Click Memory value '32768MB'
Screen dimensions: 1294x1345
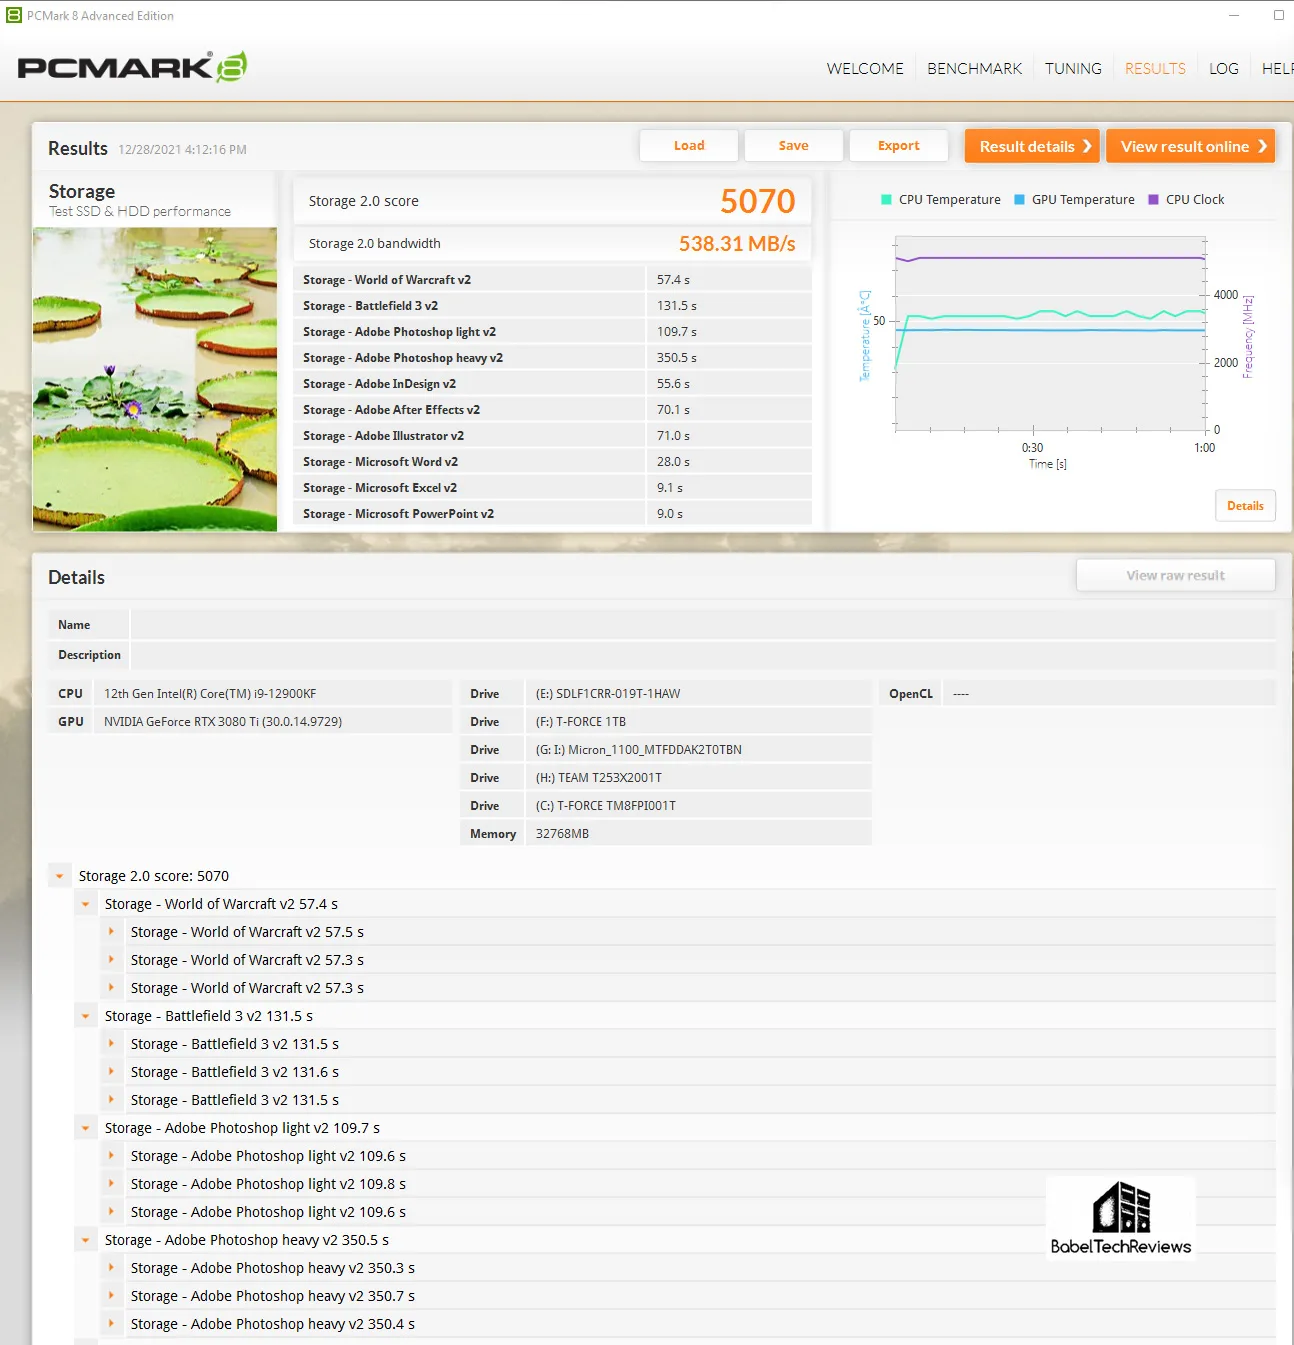pyautogui.click(x=562, y=834)
